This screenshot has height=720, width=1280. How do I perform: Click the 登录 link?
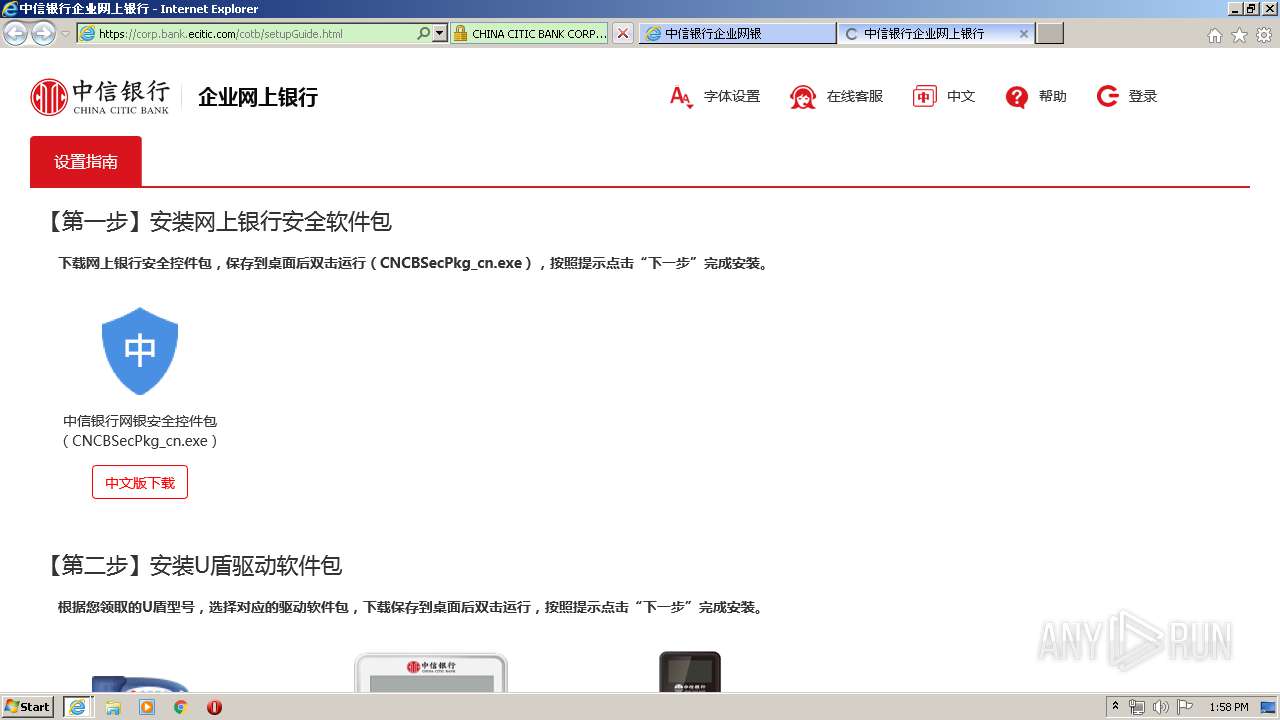(1143, 97)
